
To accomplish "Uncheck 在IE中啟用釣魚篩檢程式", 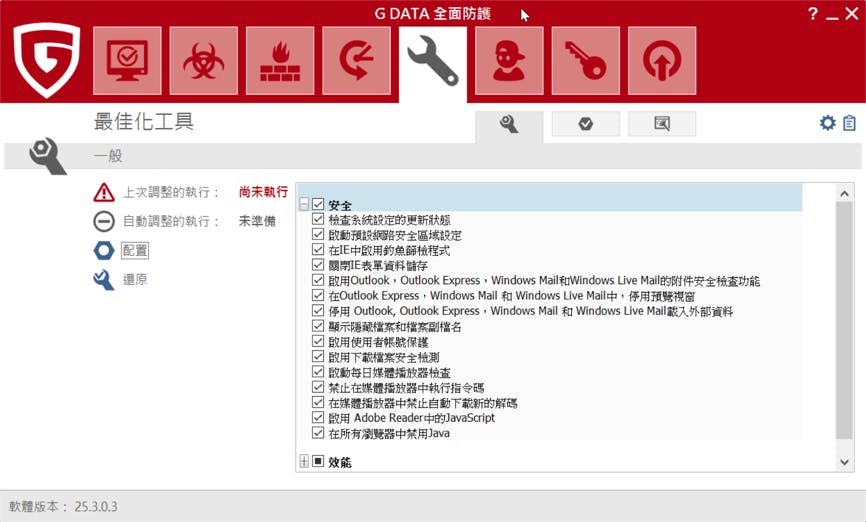I will tap(318, 250).
